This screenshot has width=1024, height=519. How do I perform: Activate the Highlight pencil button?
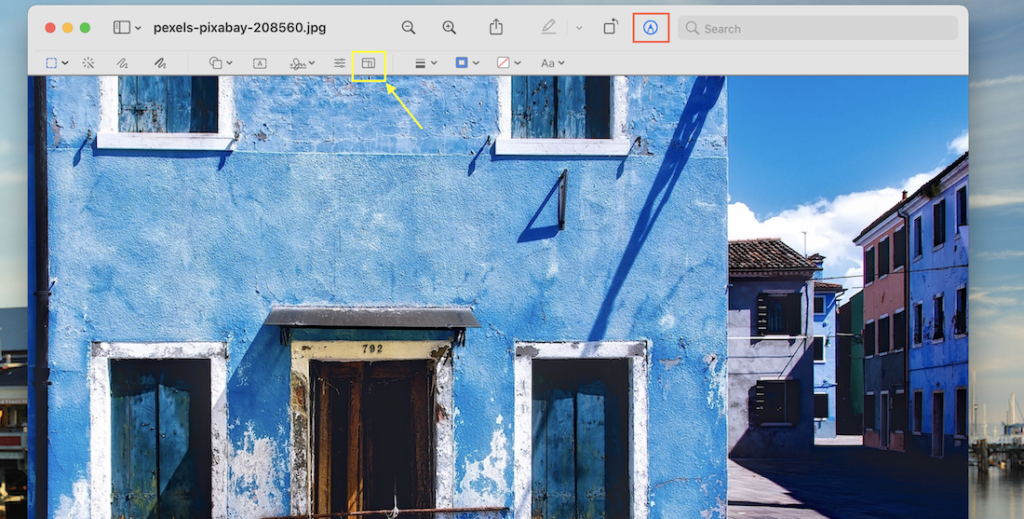548,28
